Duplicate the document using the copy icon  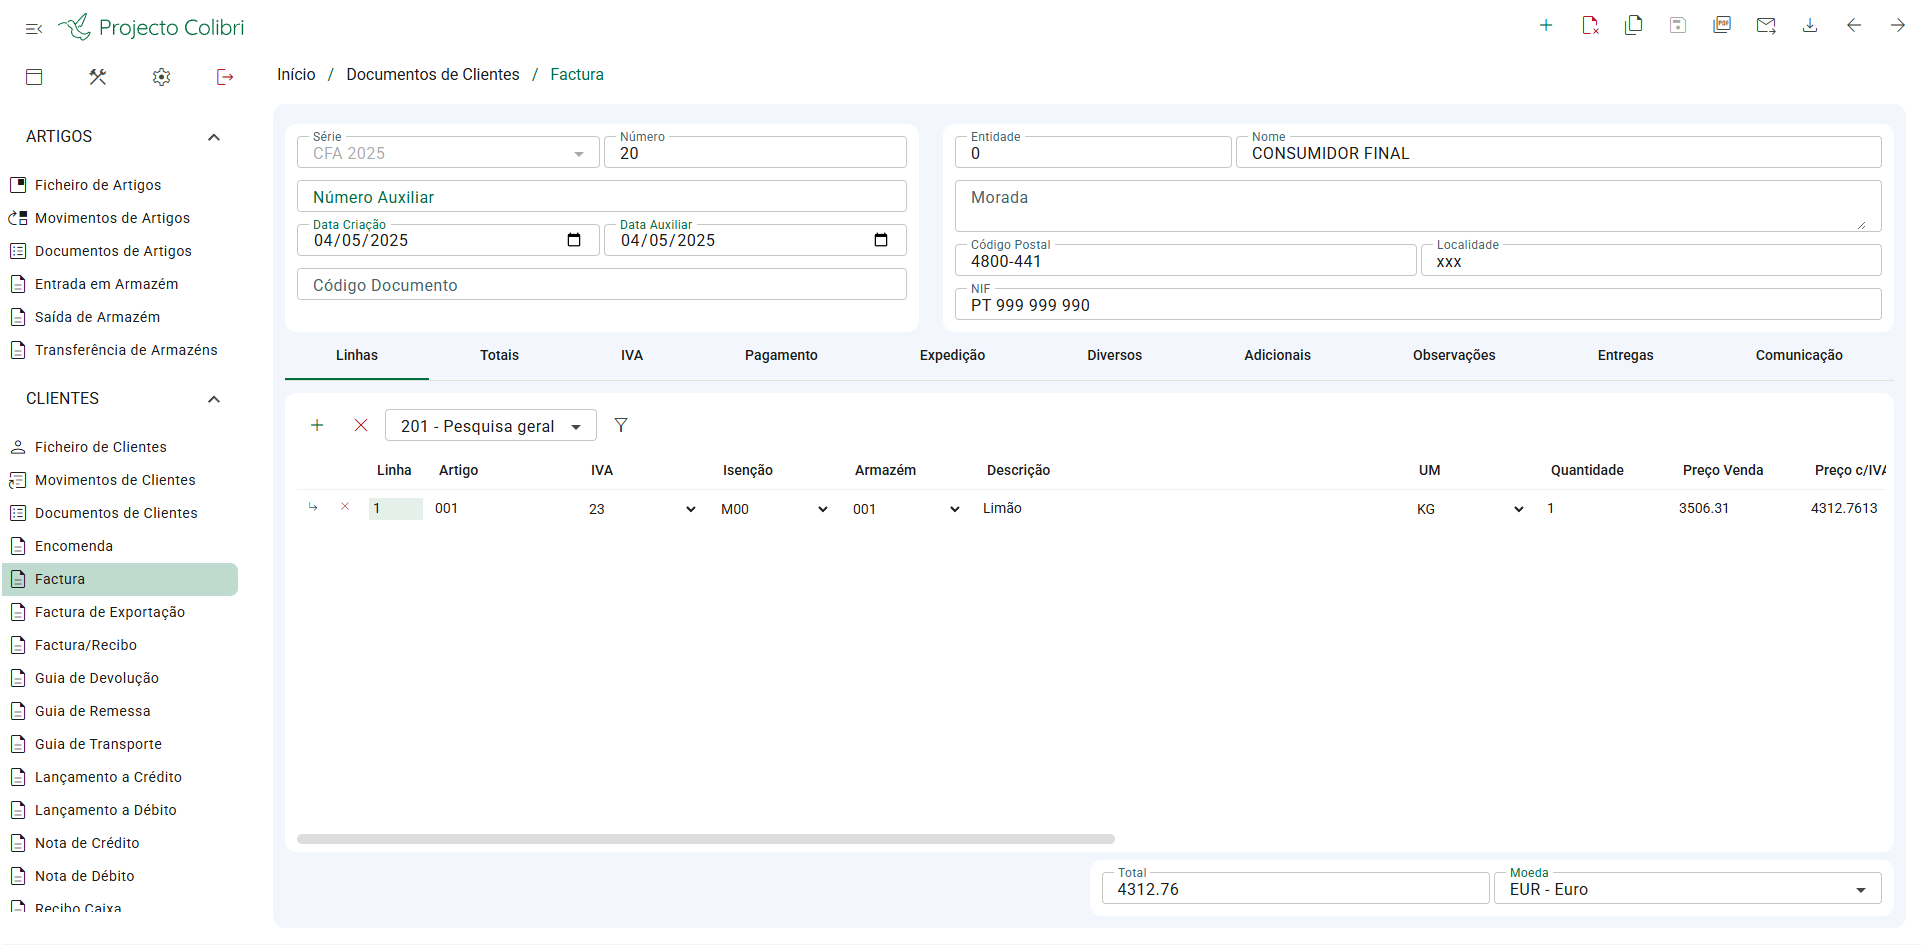pos(1634,26)
